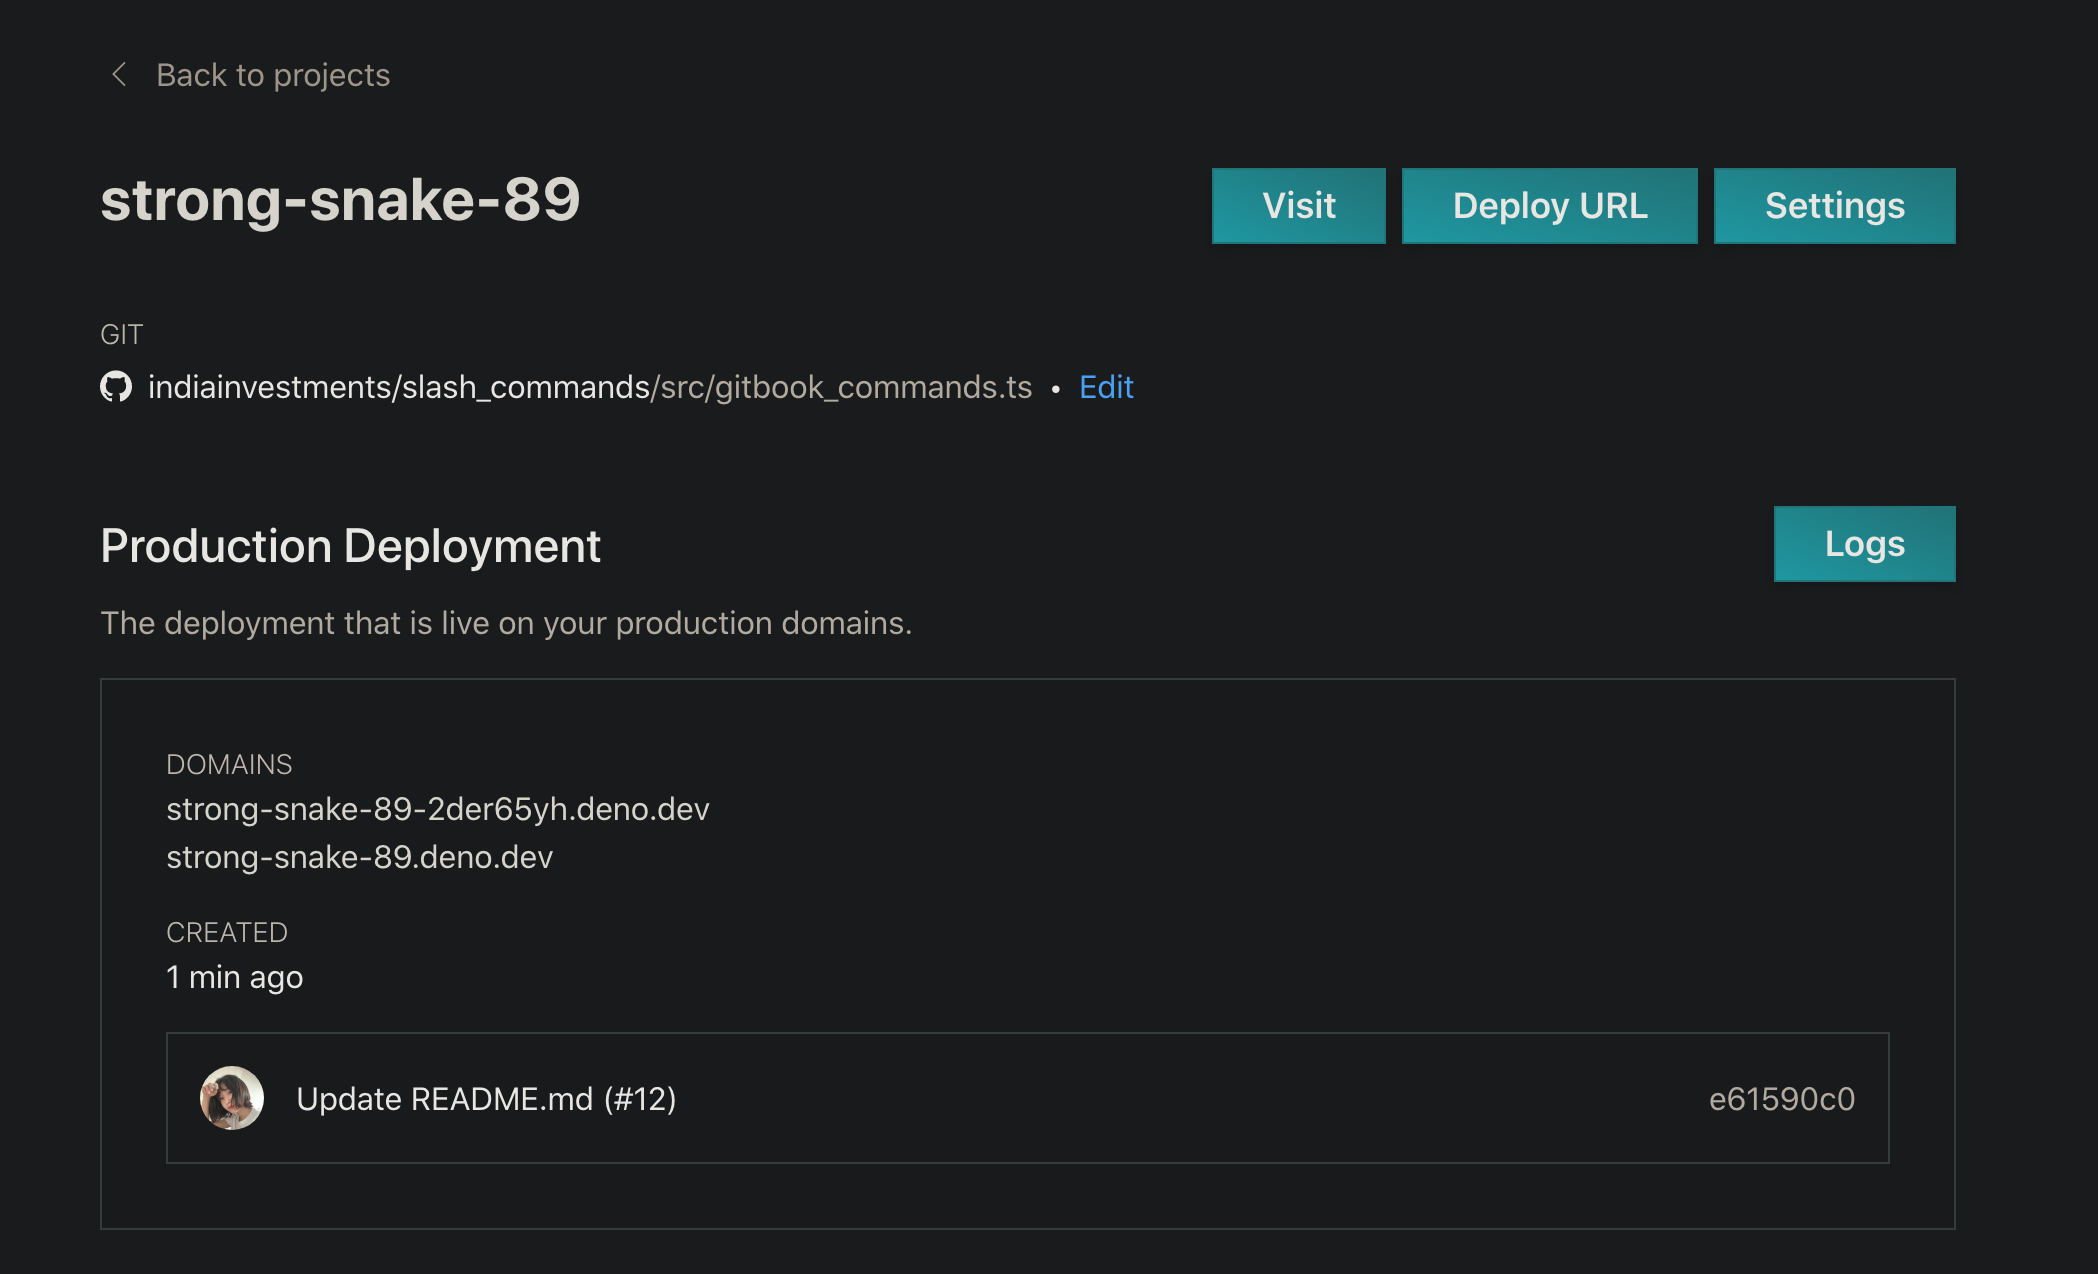Click the commit author avatar
Image resolution: width=2098 pixels, height=1274 pixels.
(232, 1098)
